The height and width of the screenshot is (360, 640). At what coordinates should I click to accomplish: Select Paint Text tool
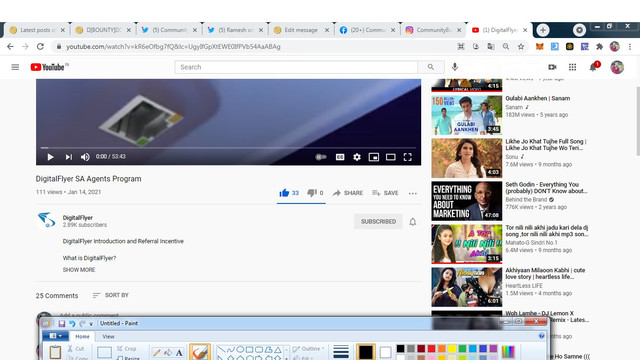coord(179,353)
